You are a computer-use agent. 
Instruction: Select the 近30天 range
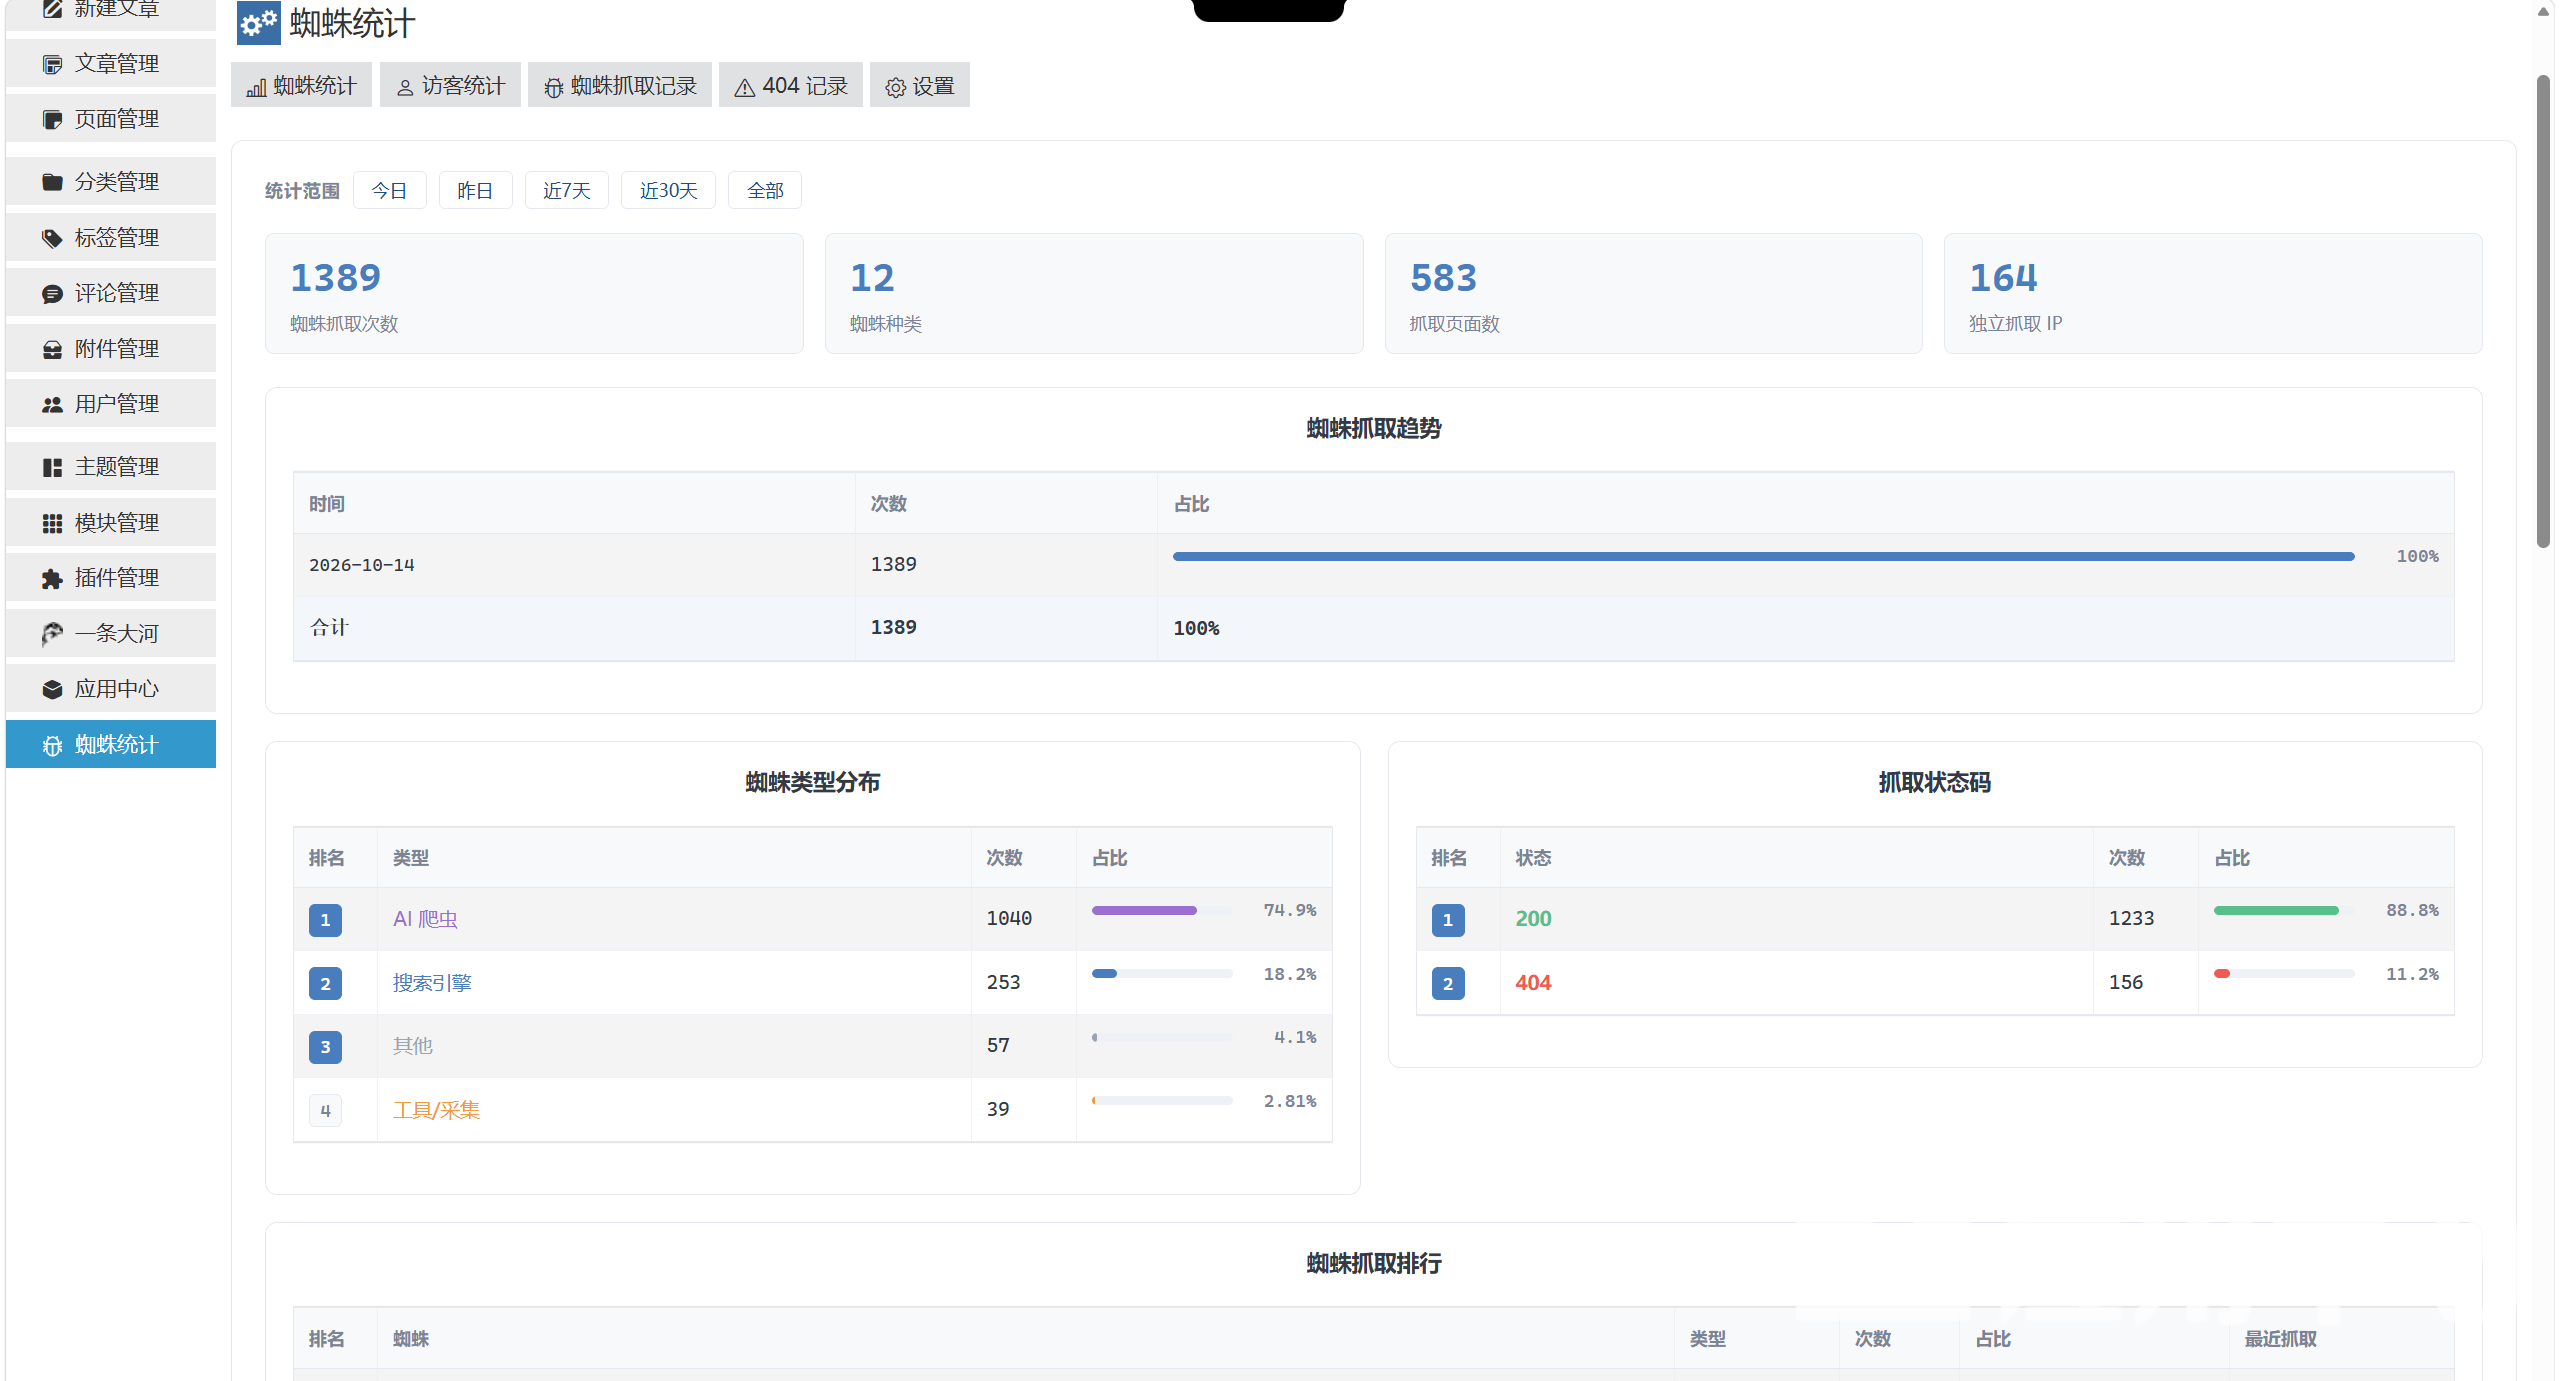click(x=669, y=190)
